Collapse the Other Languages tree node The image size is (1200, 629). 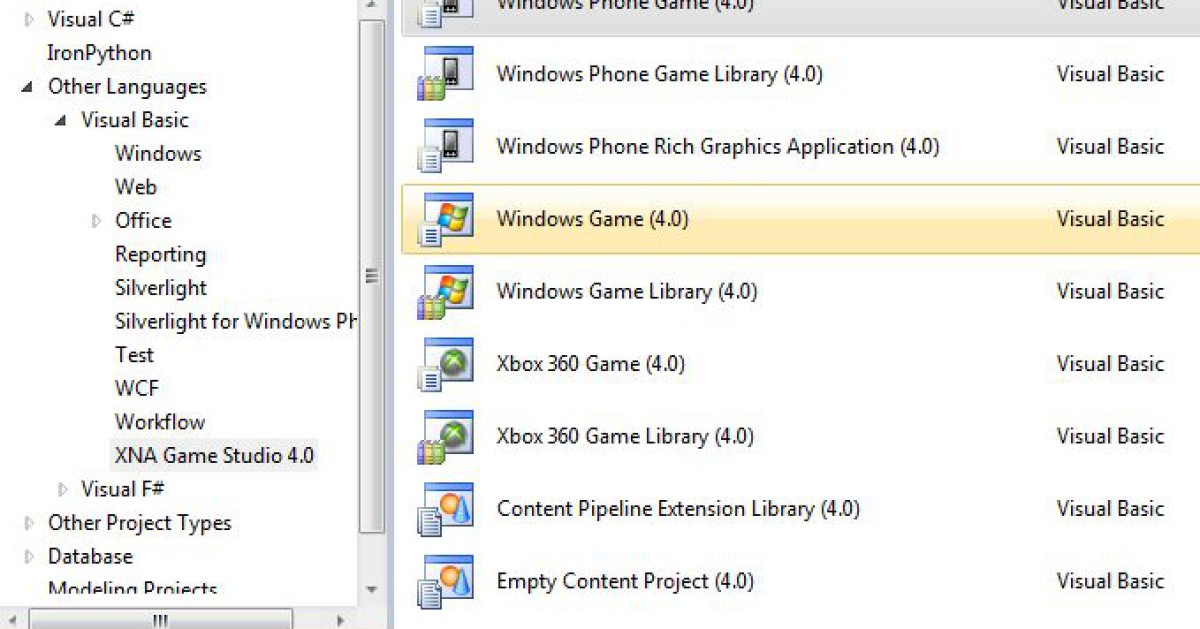[27, 87]
